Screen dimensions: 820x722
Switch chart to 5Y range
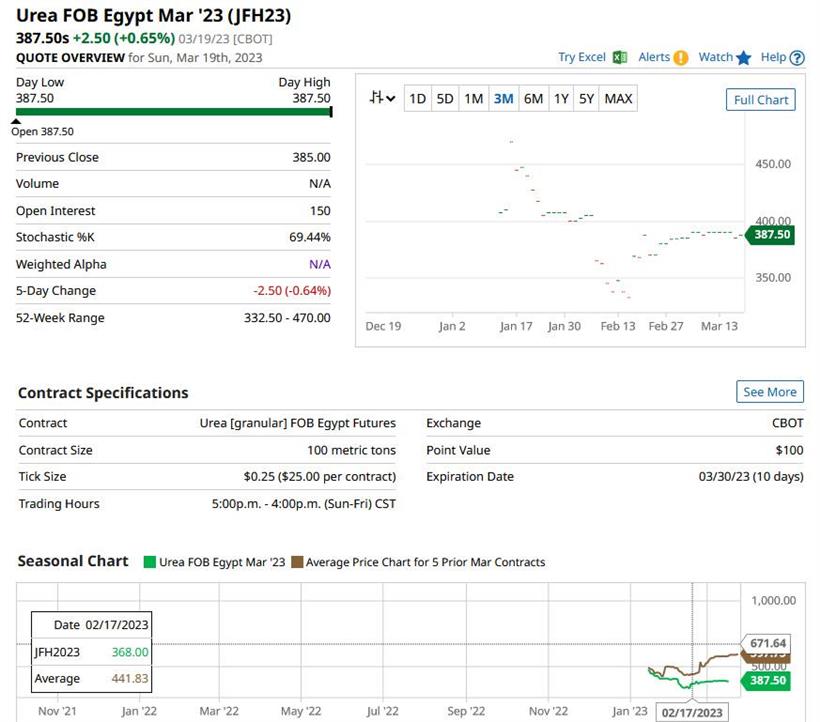[x=586, y=98]
